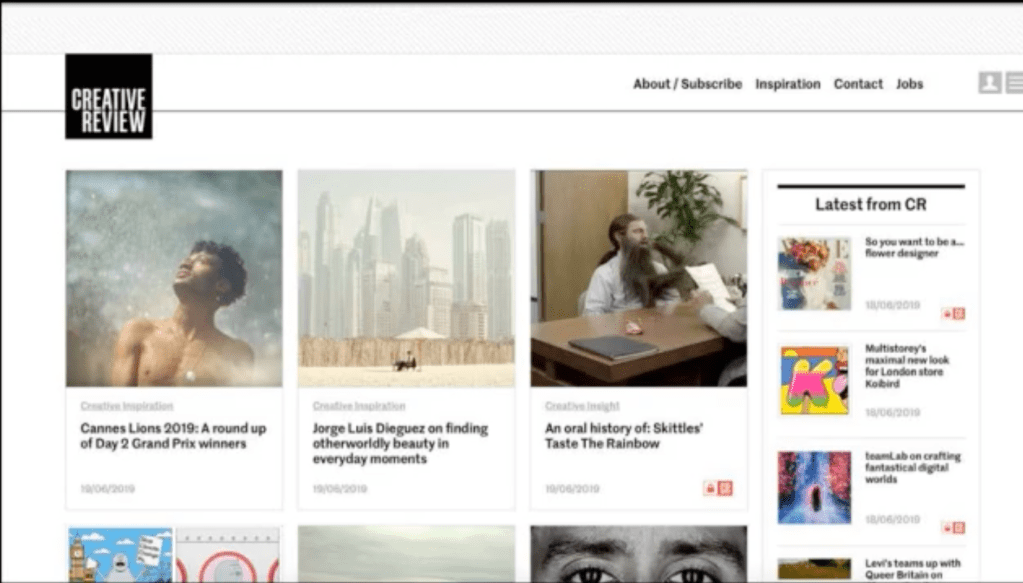Click lock icon beside teamLab article
The height and width of the screenshot is (583, 1023).
tap(946, 527)
